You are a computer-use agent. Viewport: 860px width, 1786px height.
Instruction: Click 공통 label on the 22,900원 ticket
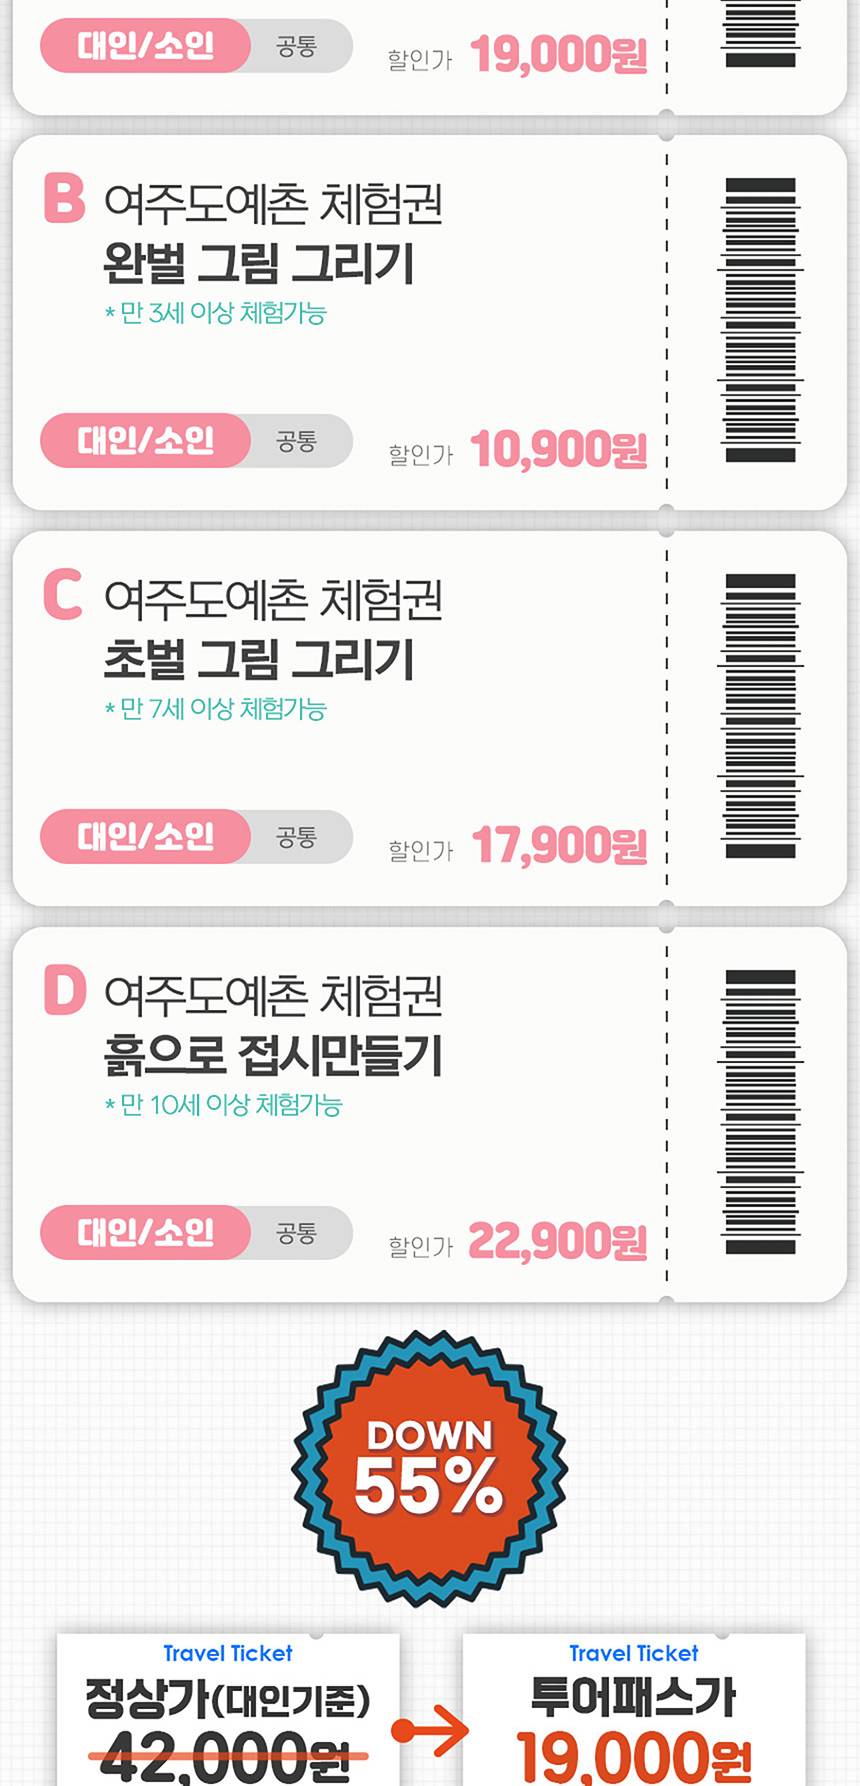pos(297,1233)
